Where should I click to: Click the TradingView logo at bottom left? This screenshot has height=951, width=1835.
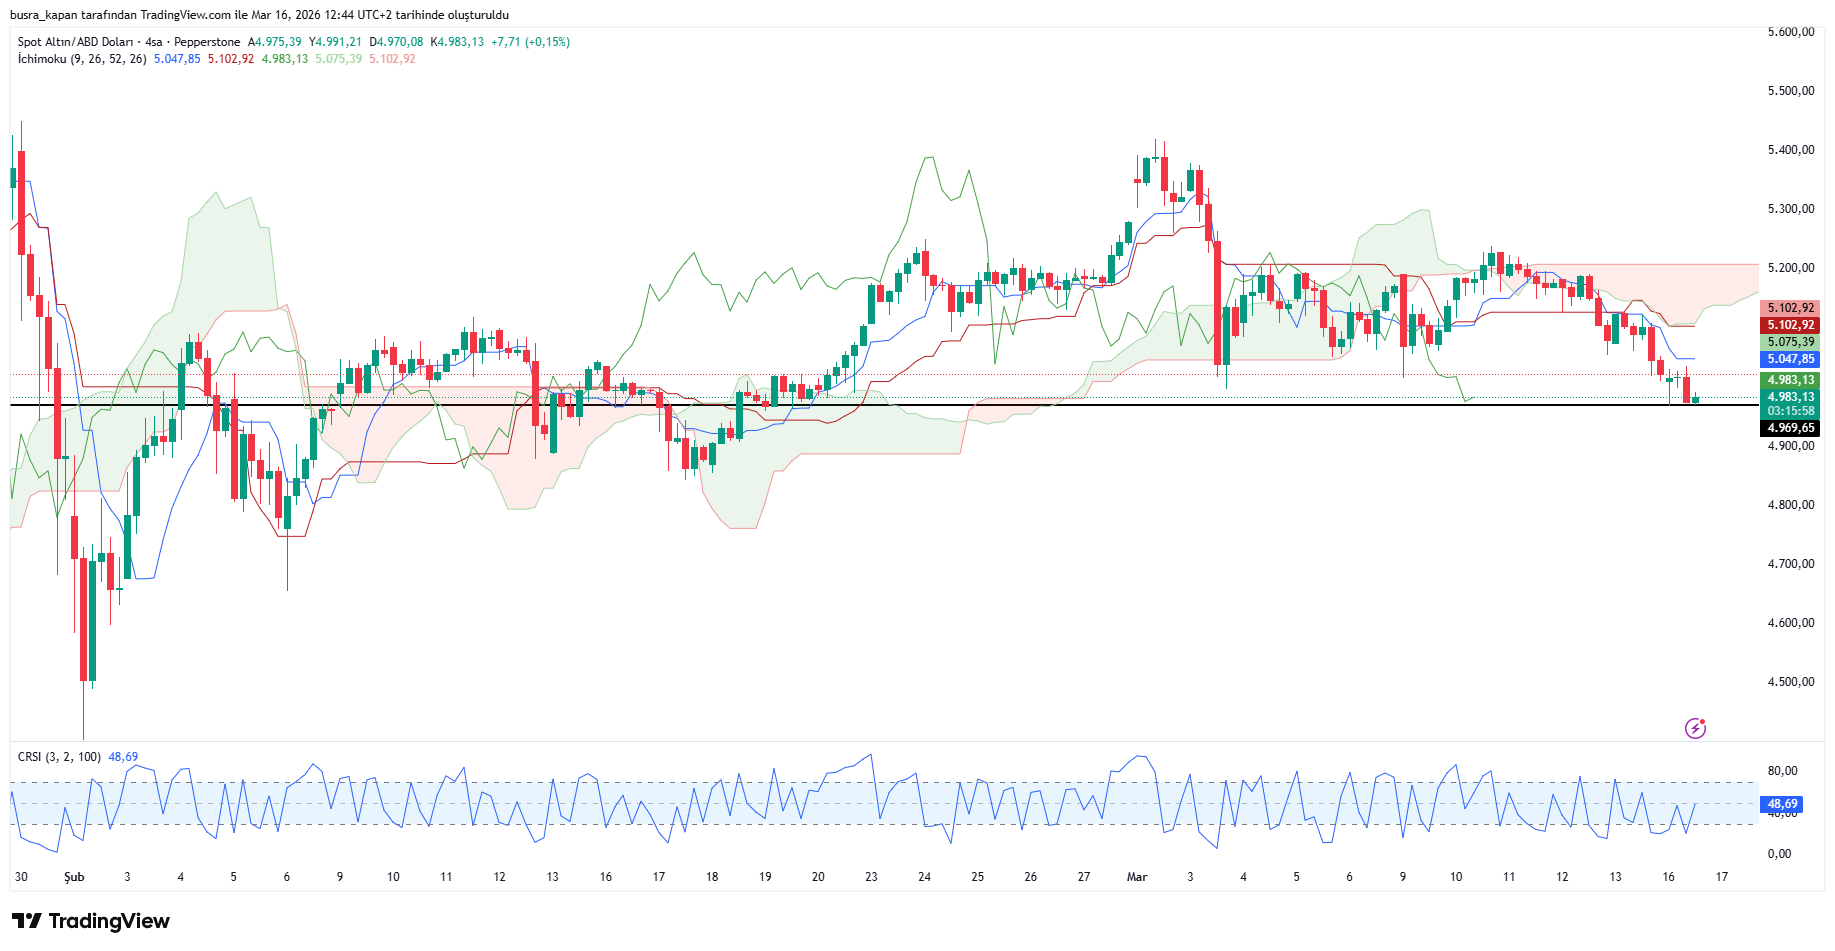click(x=91, y=921)
